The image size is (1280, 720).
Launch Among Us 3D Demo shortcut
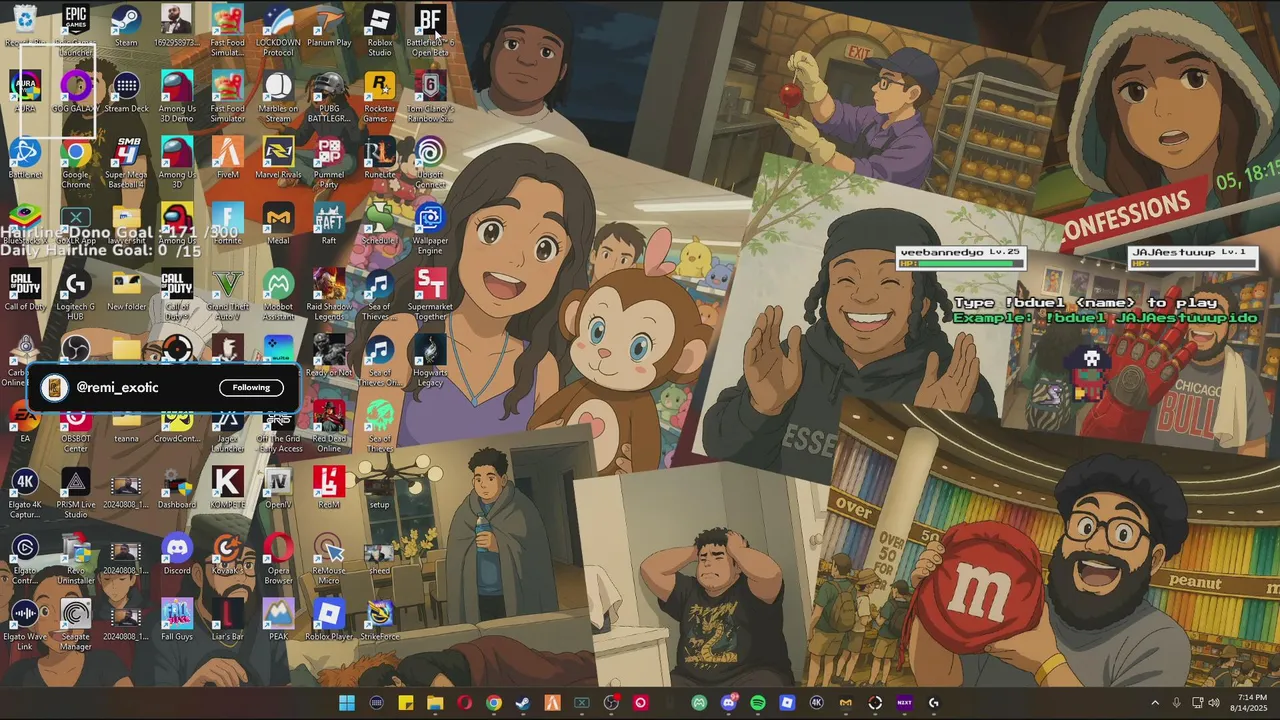coord(177,95)
